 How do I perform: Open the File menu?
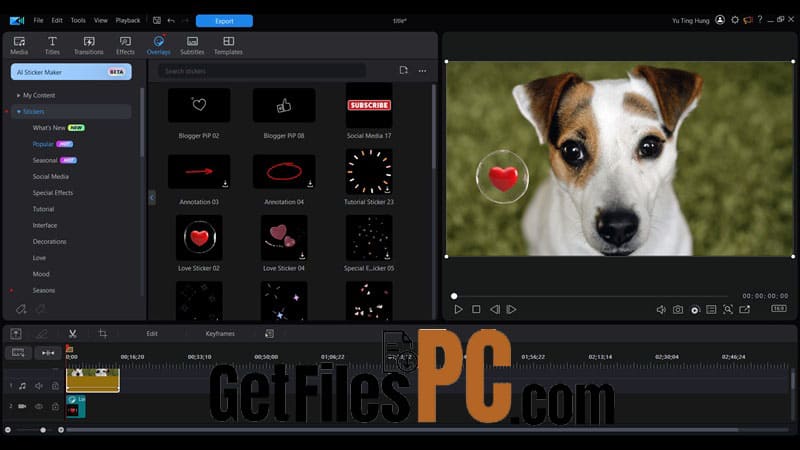coord(38,20)
